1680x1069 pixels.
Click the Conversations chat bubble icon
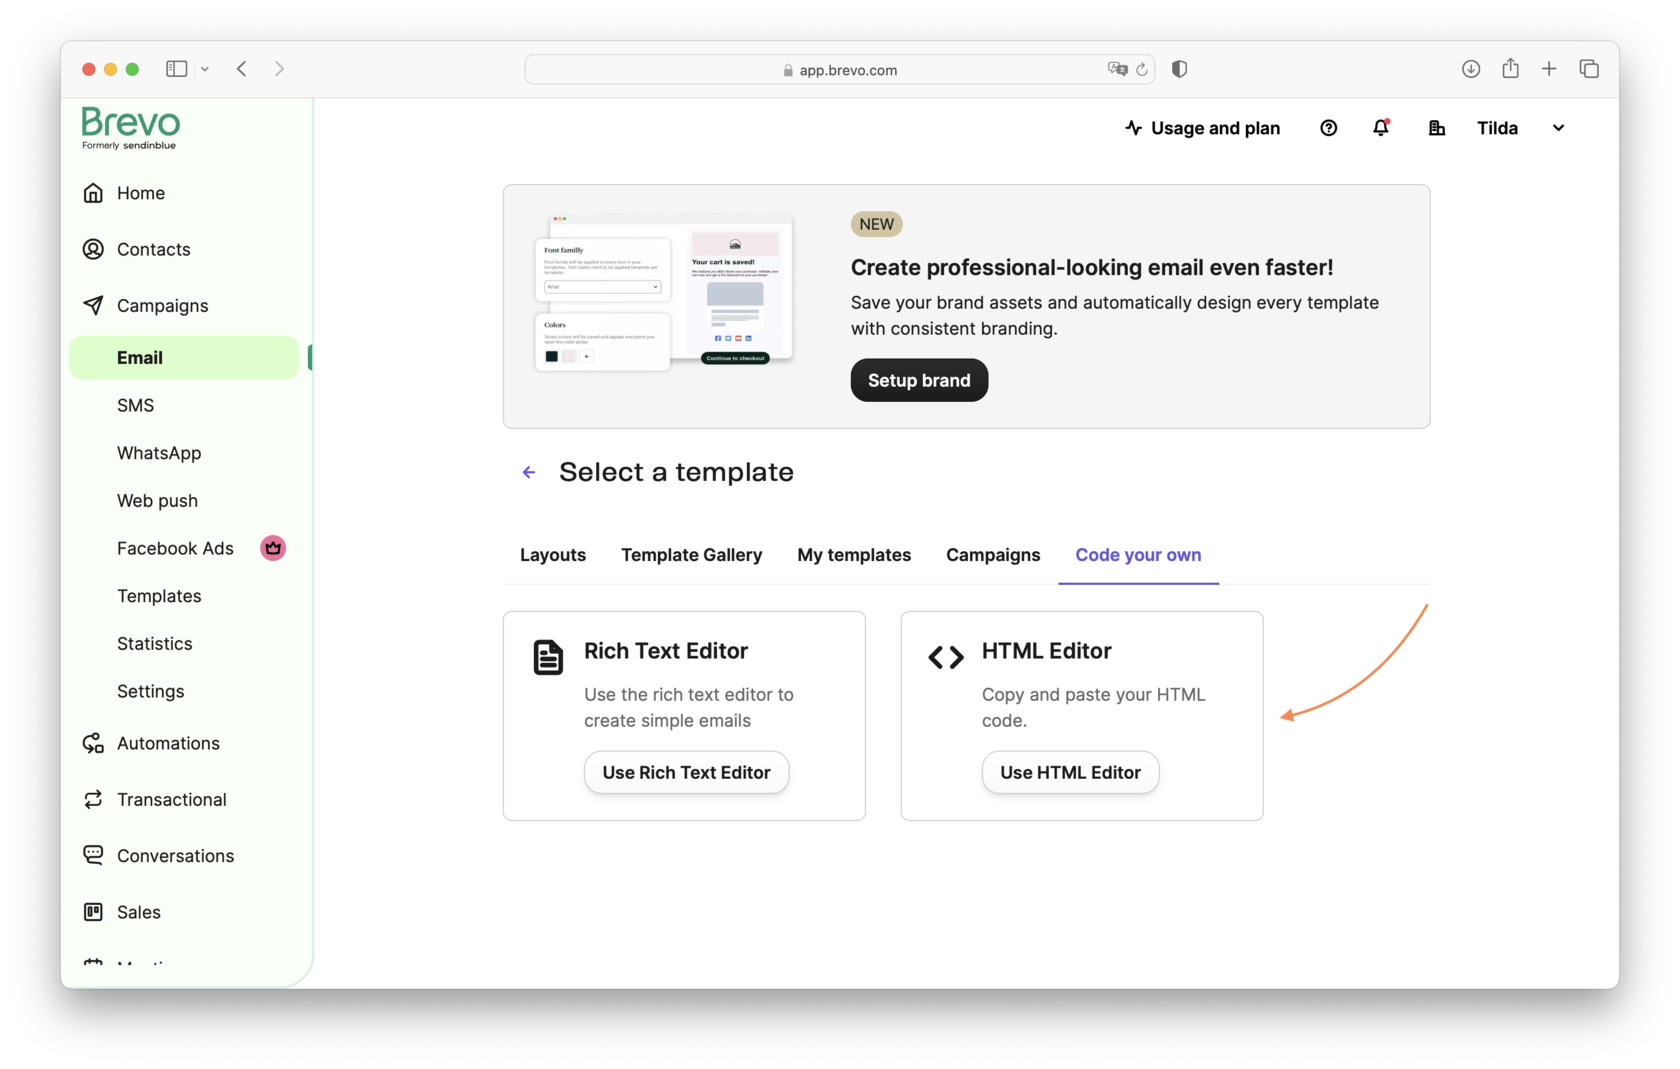click(x=93, y=855)
